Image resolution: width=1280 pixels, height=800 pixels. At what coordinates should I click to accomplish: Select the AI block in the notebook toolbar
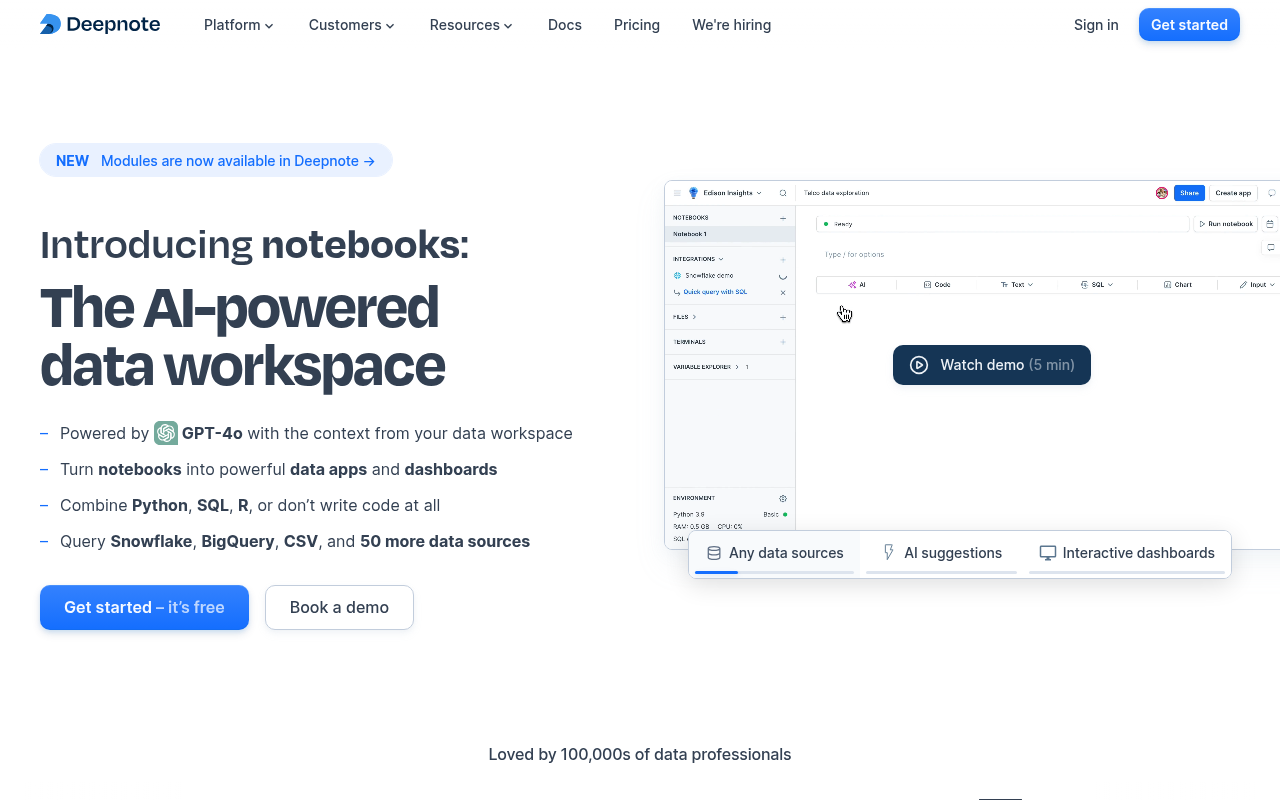[857, 284]
